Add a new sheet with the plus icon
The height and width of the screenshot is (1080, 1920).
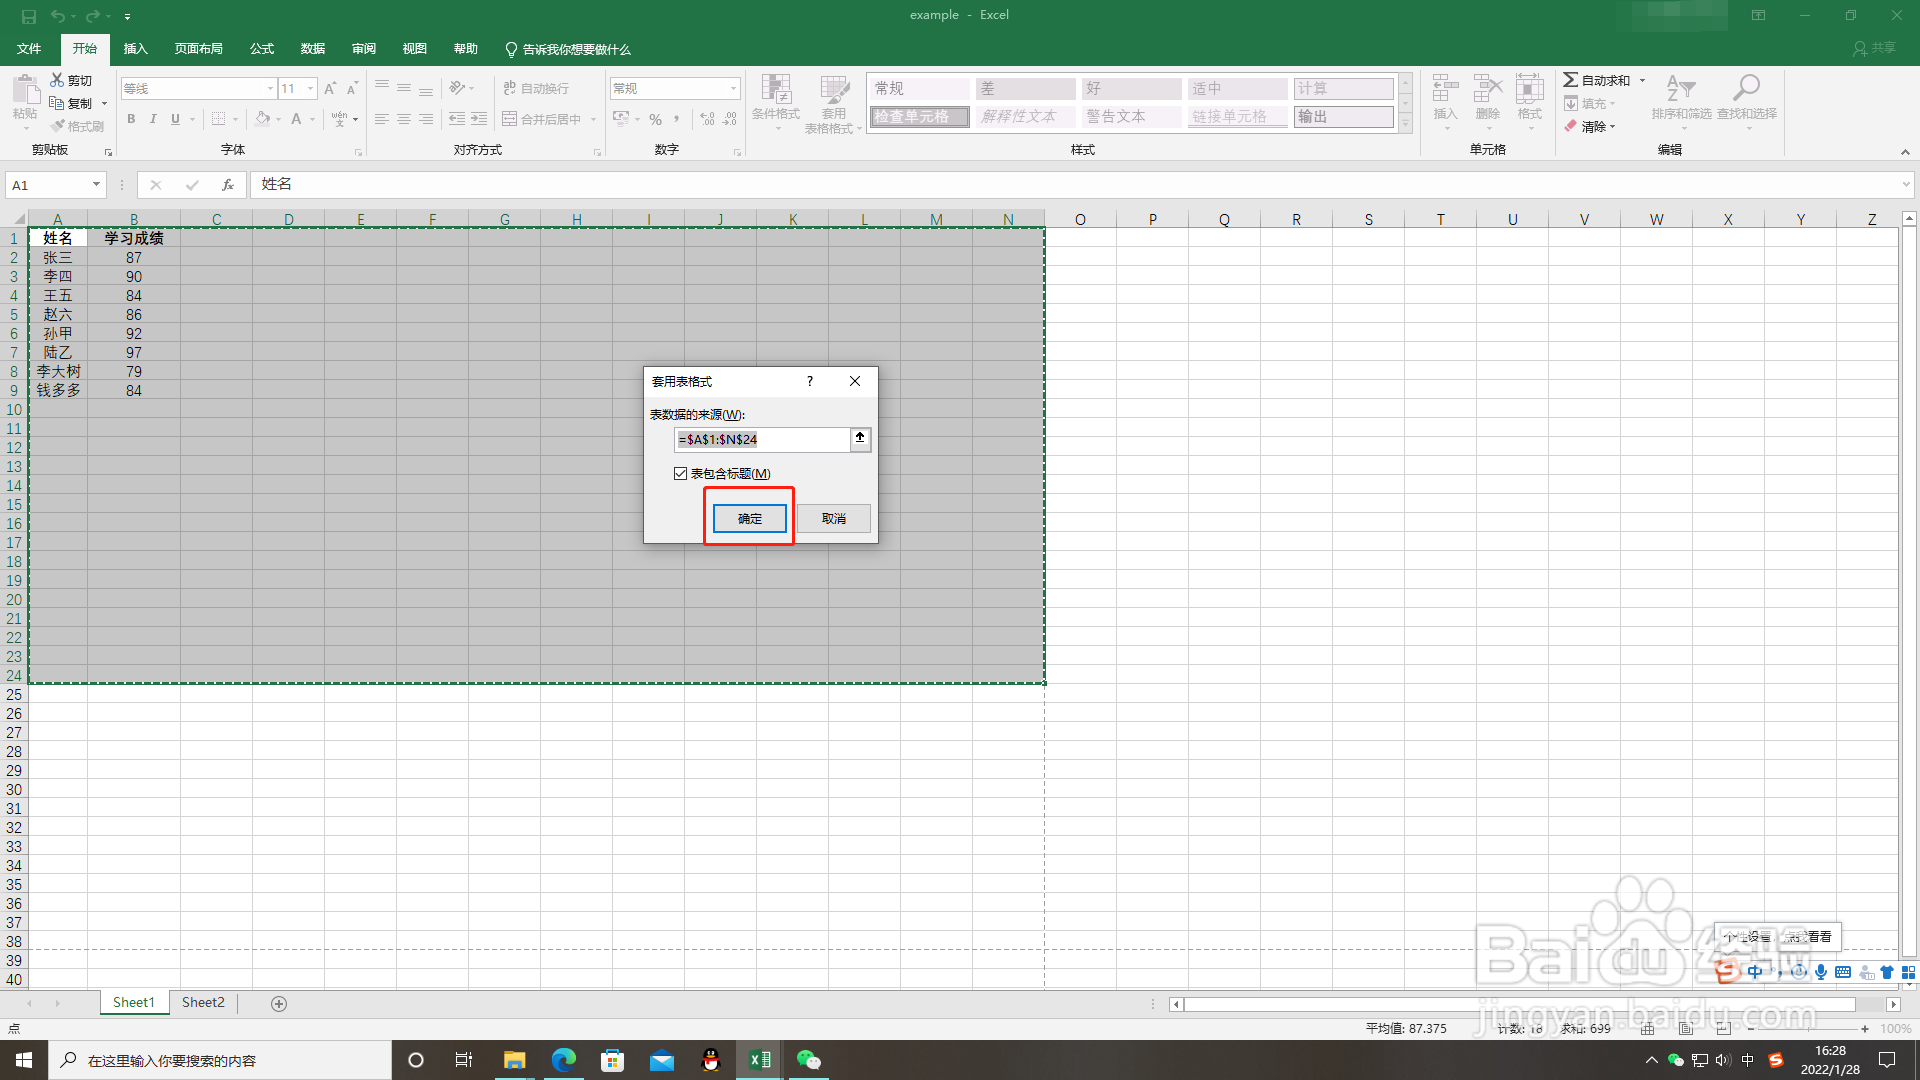279,1004
